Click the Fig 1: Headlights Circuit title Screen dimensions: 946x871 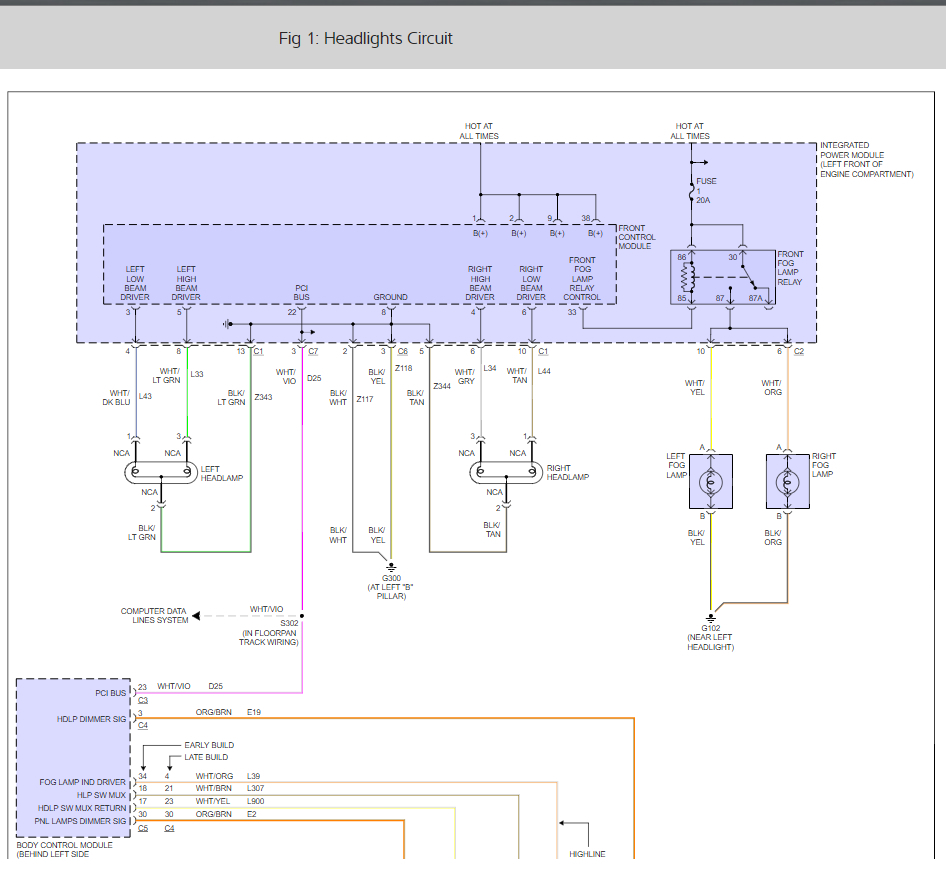(365, 39)
